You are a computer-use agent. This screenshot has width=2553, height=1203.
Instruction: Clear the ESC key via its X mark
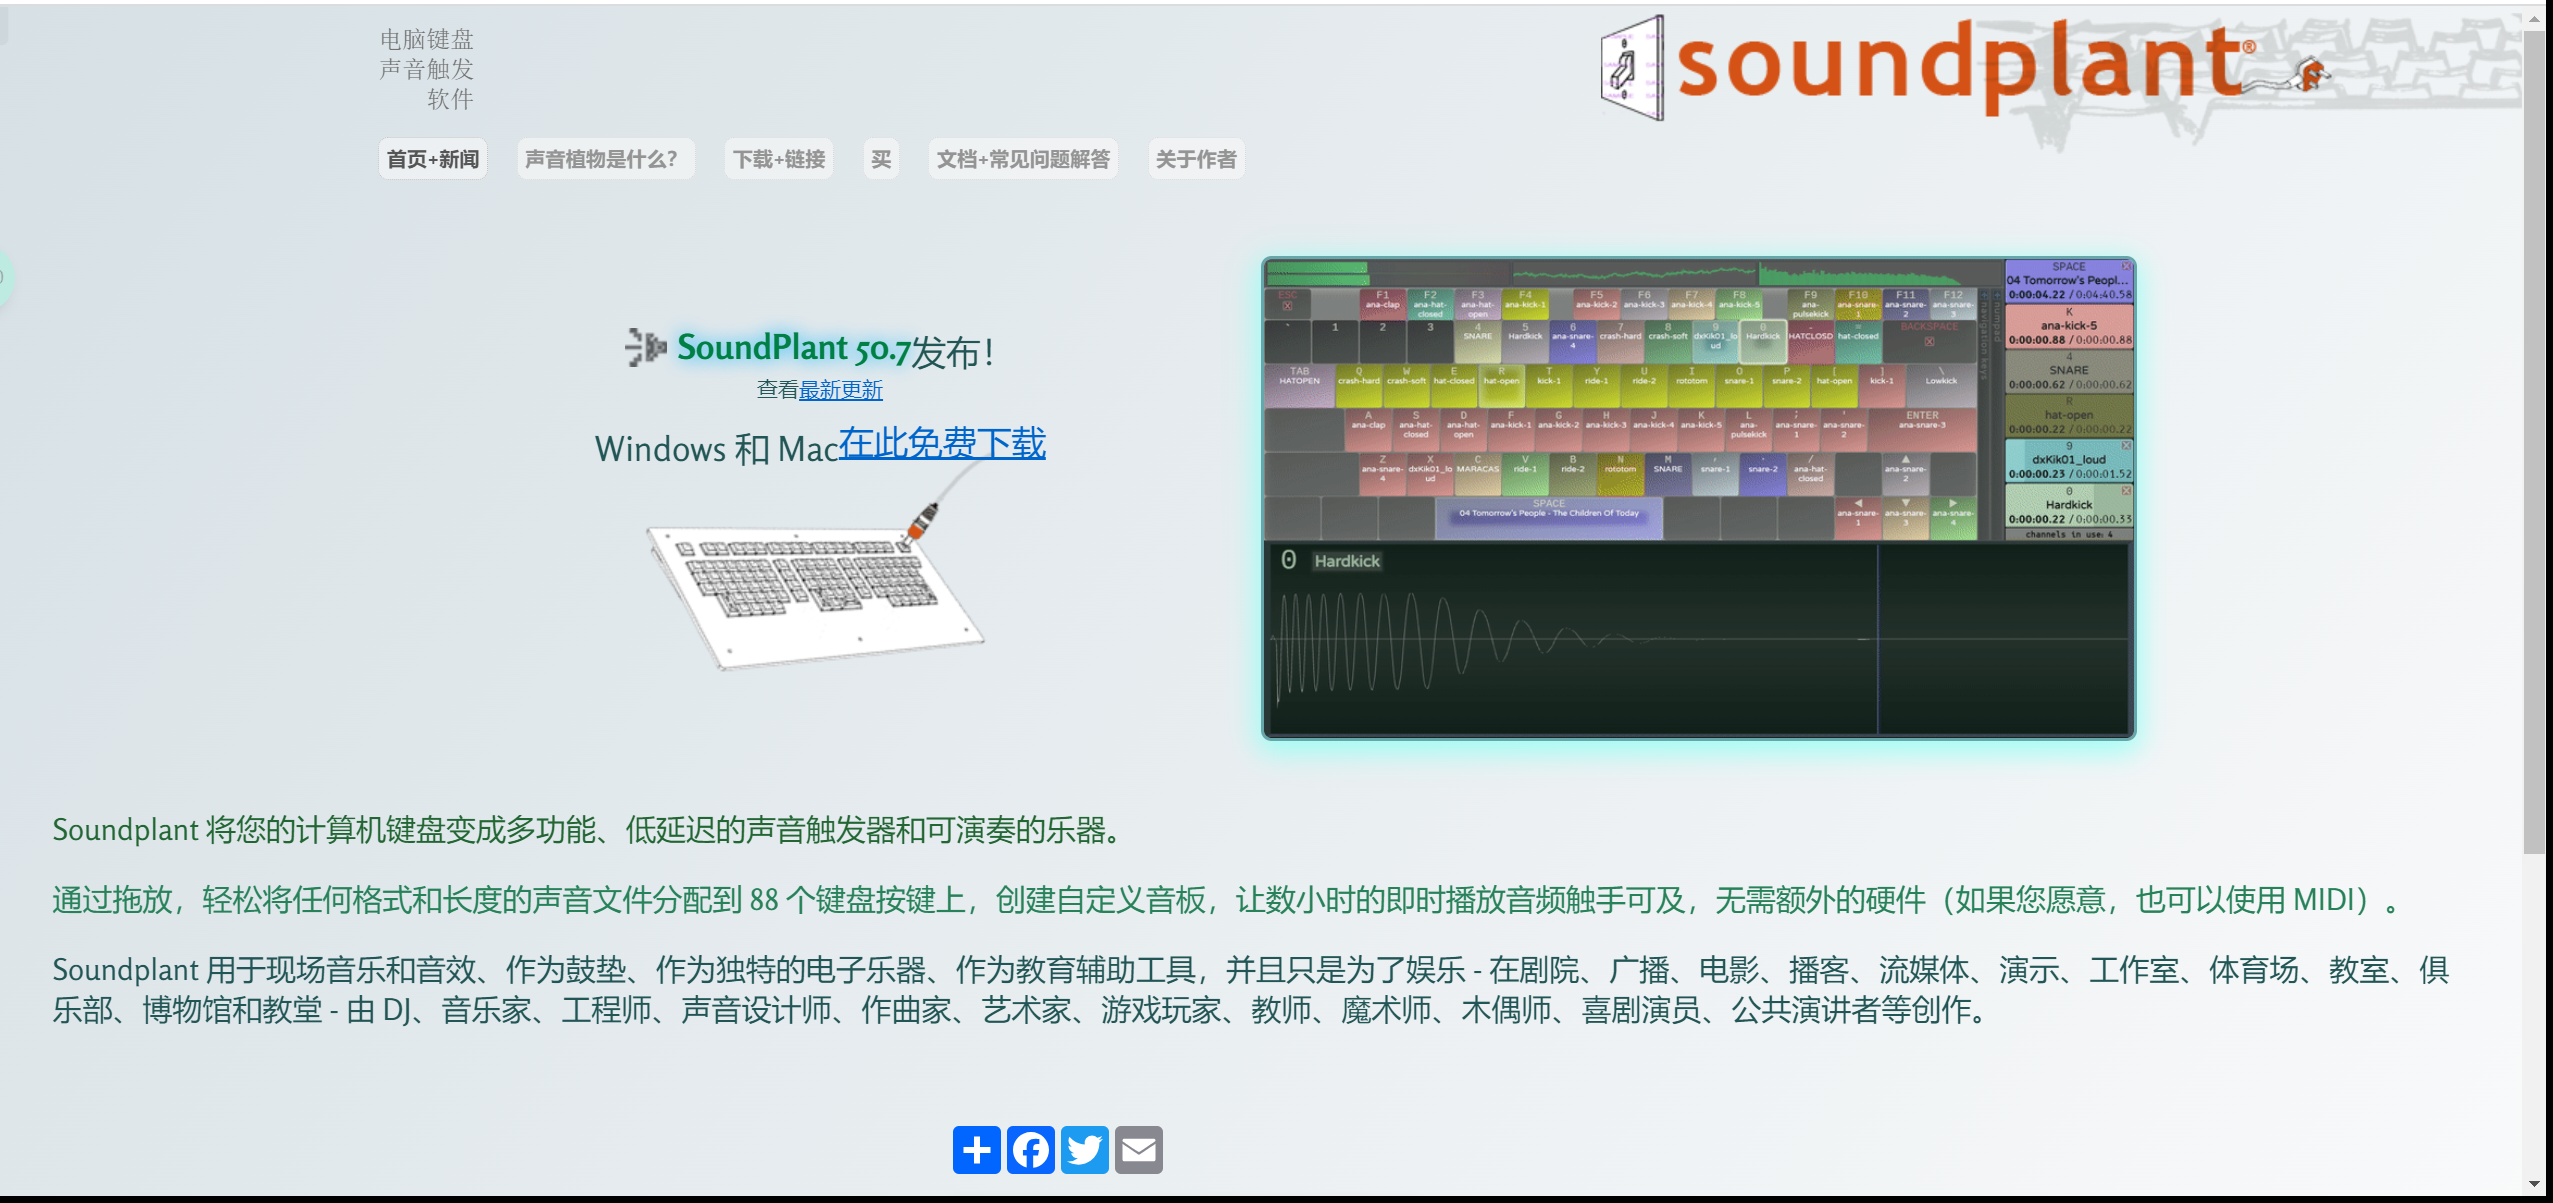[x=1286, y=306]
